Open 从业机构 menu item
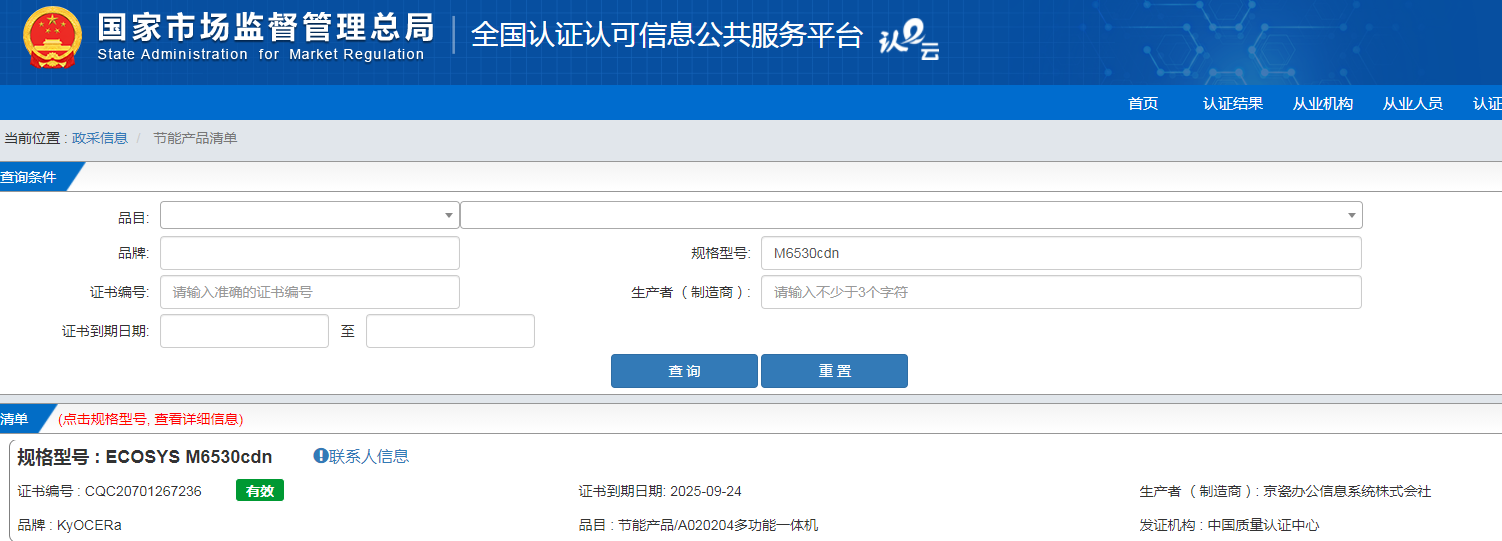Image resolution: width=1502 pixels, height=541 pixels. point(1323,103)
